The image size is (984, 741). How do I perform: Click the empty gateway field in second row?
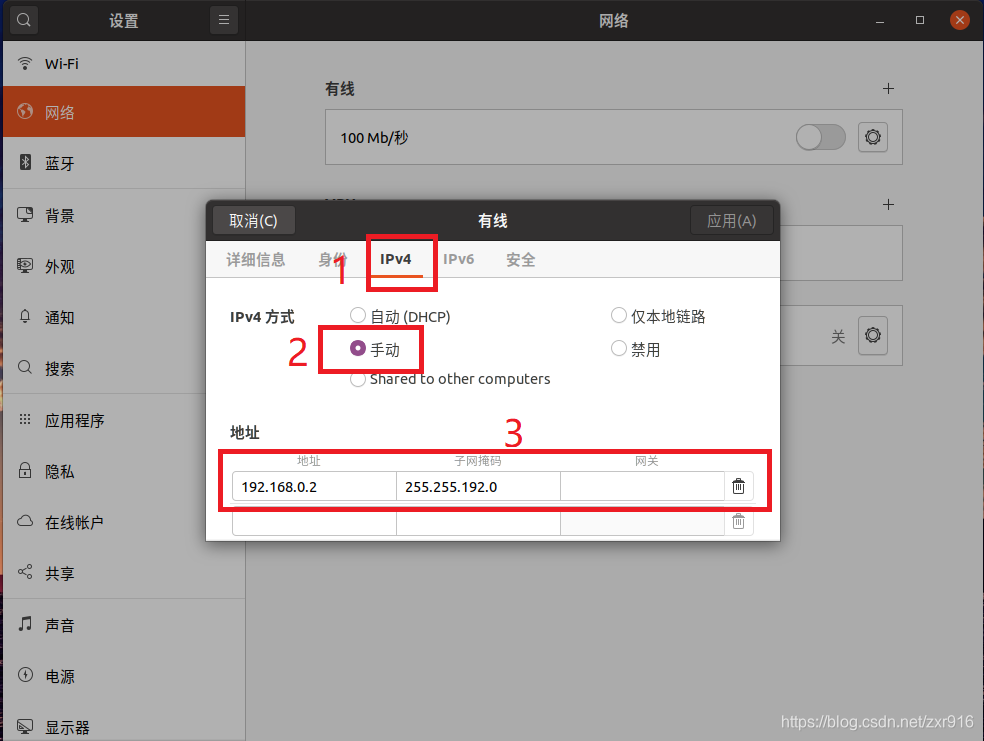point(643,523)
